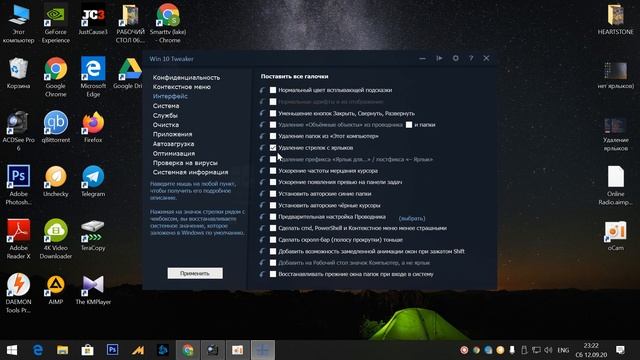This screenshot has width=640, height=360.
Task: Switch to the Система section
Action: pyautogui.click(x=166, y=106)
